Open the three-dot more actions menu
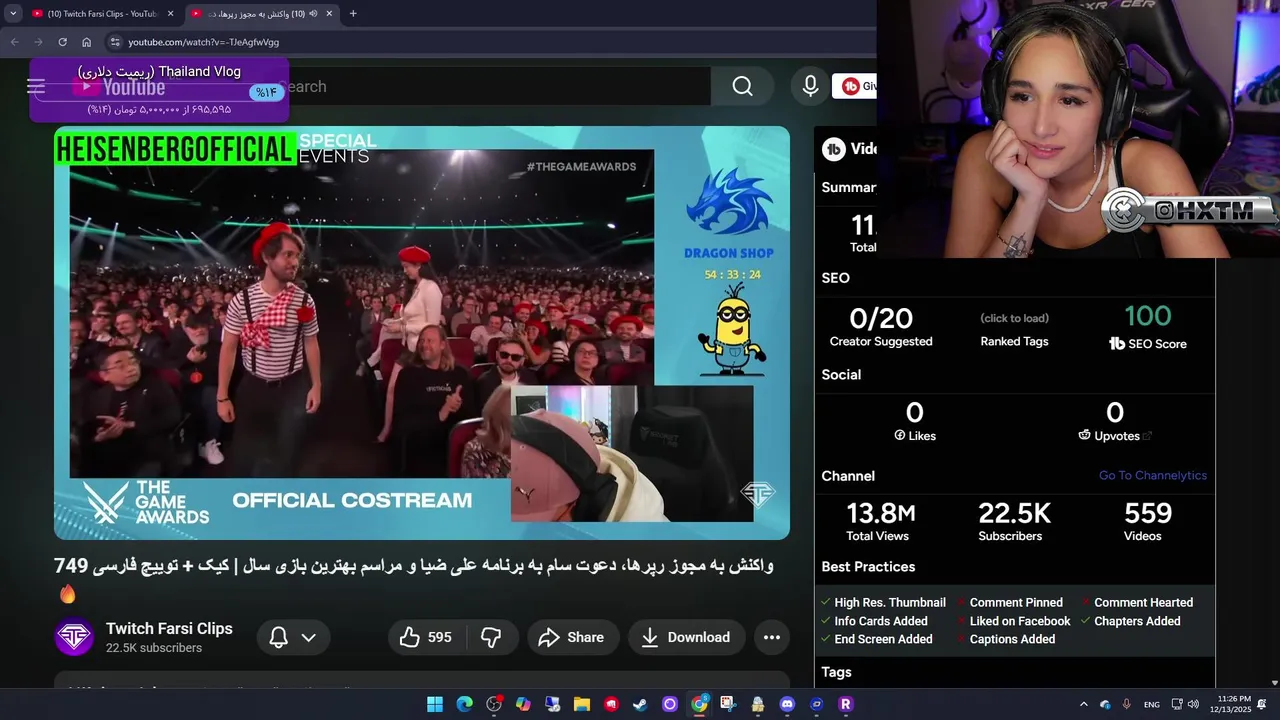The image size is (1280, 720). 771,637
